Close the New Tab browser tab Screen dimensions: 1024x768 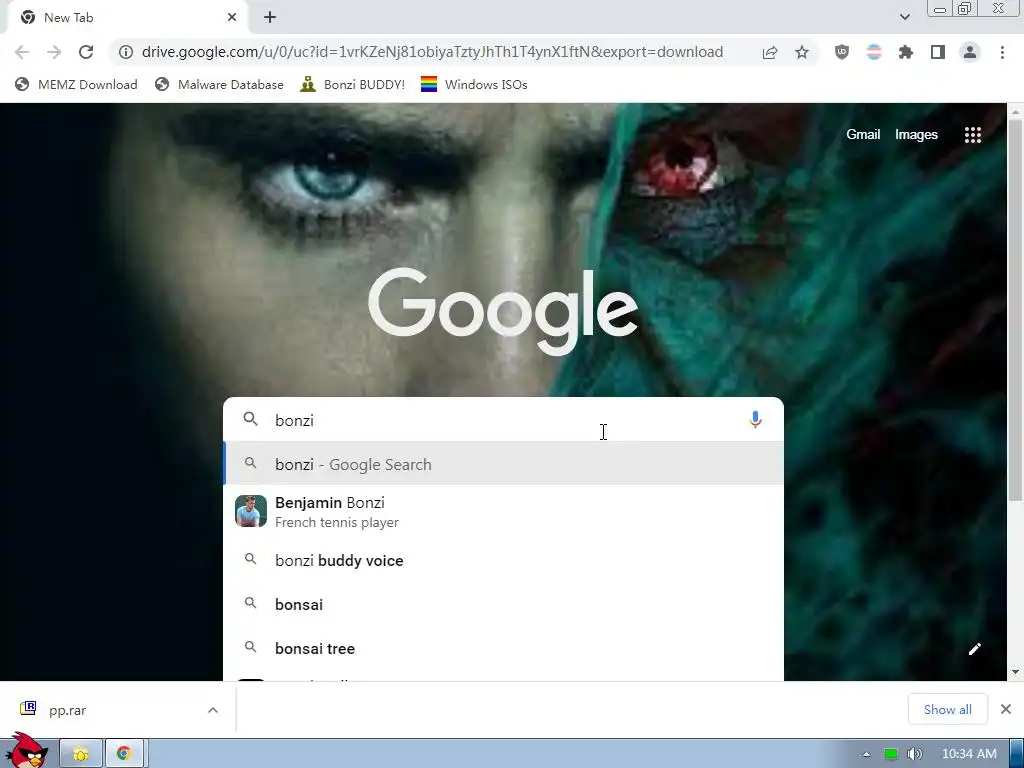[x=232, y=18]
